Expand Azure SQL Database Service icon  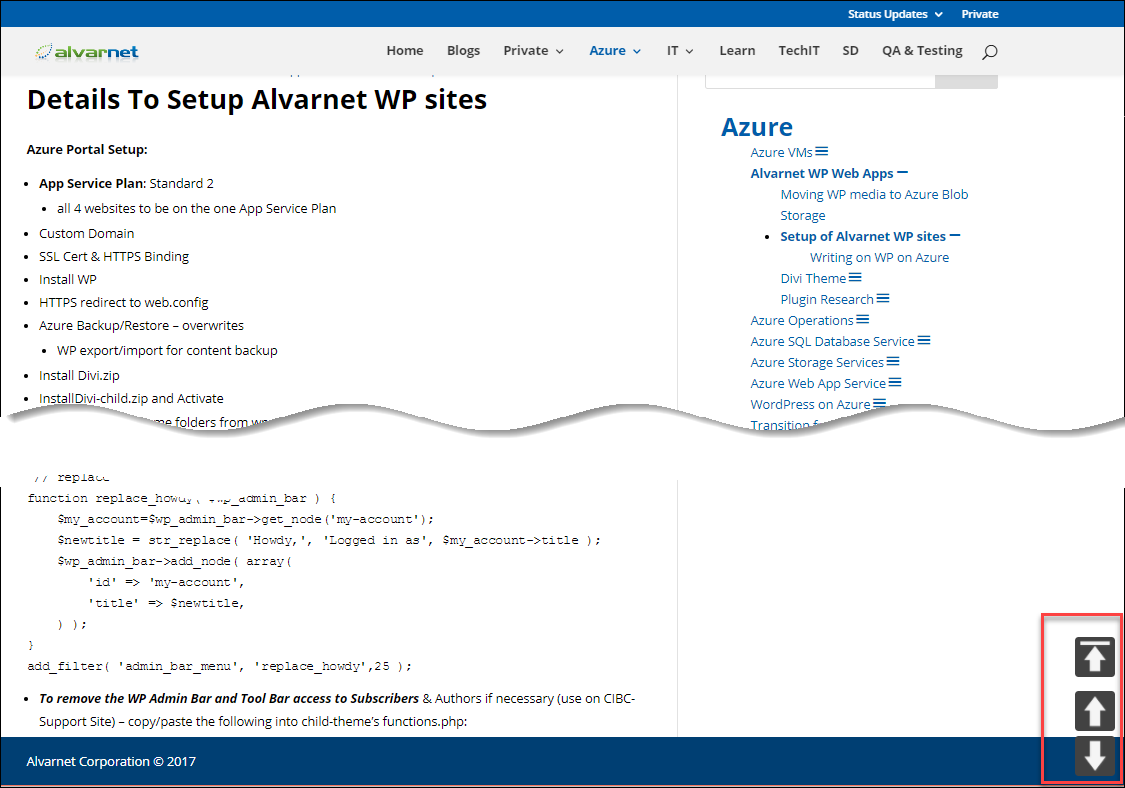pos(923,340)
